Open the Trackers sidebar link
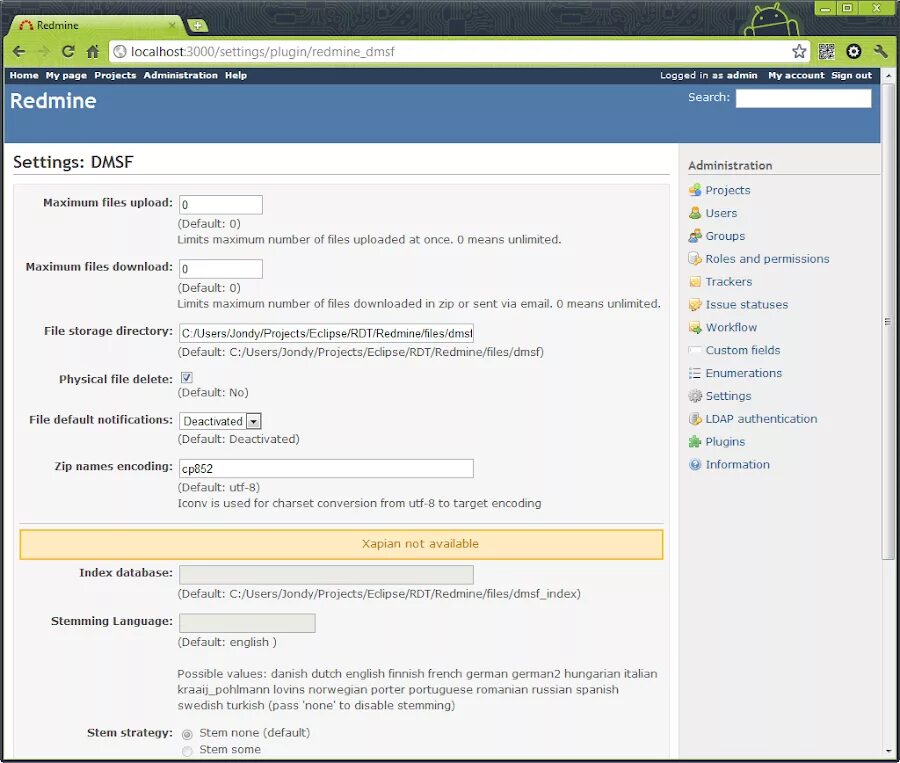900x763 pixels. tap(728, 282)
